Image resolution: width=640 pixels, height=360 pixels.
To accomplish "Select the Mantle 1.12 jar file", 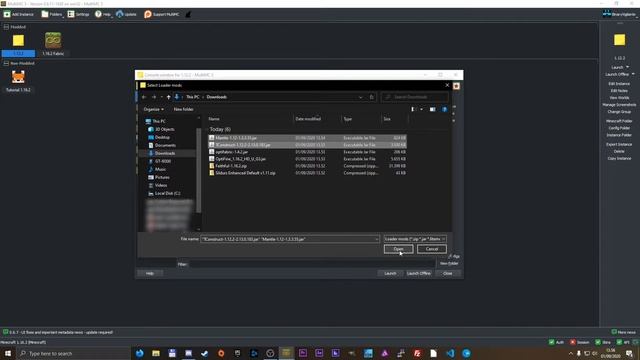I will [307, 138].
